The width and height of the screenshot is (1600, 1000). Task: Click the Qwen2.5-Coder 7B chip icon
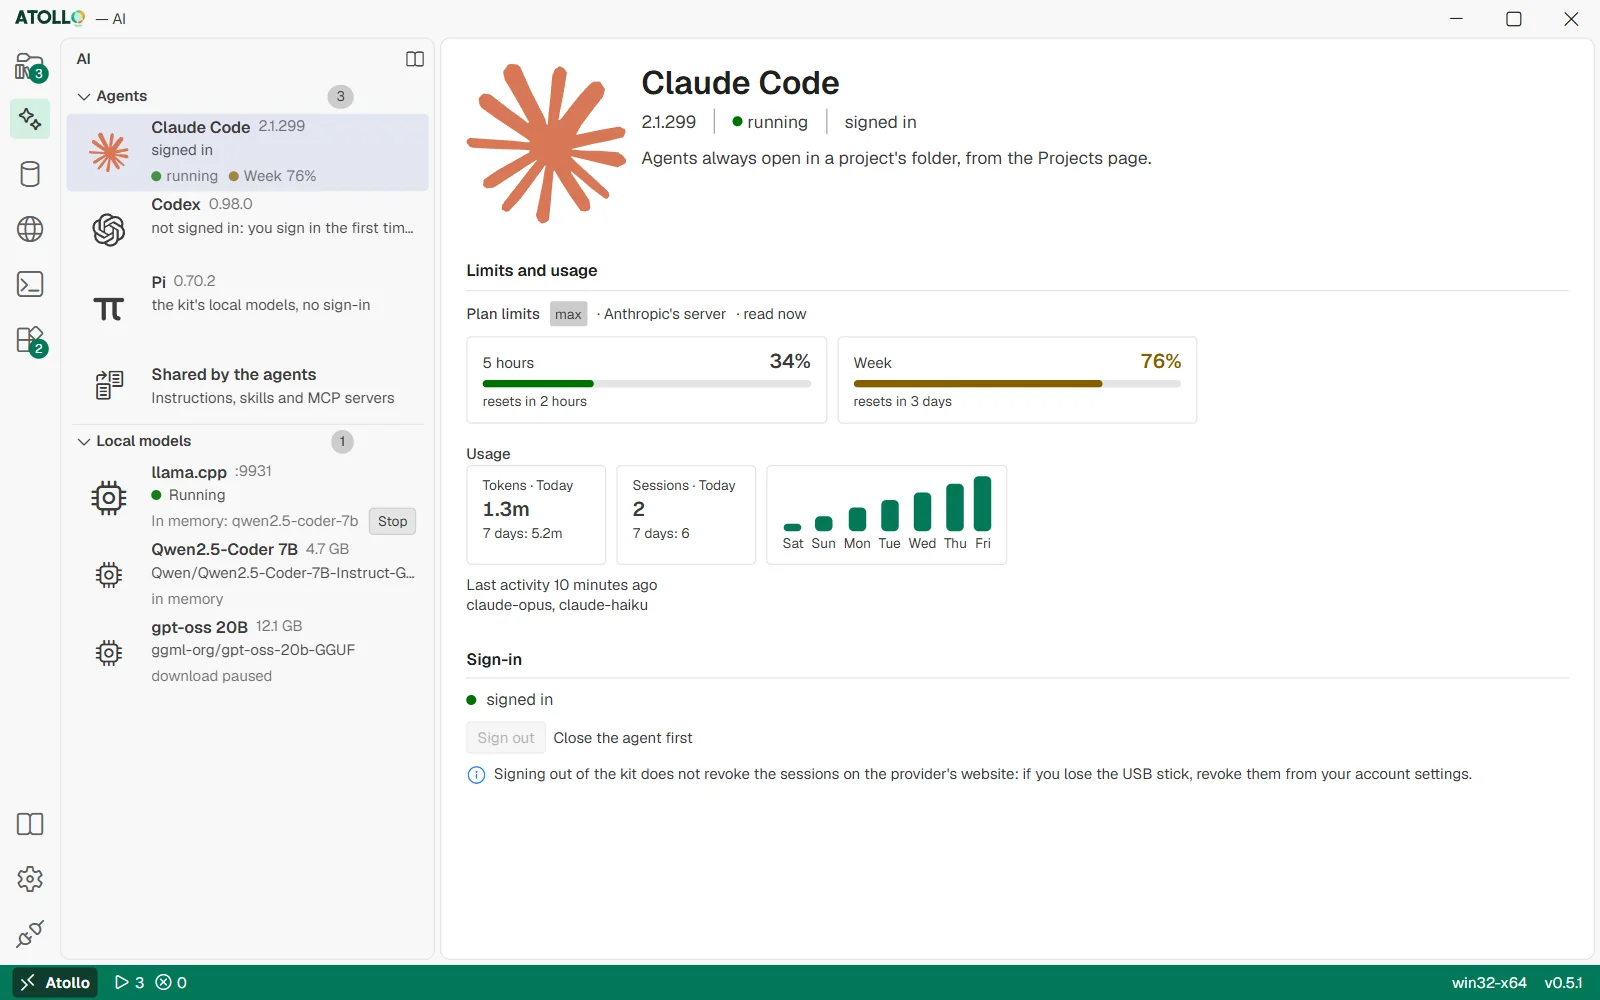tap(109, 575)
